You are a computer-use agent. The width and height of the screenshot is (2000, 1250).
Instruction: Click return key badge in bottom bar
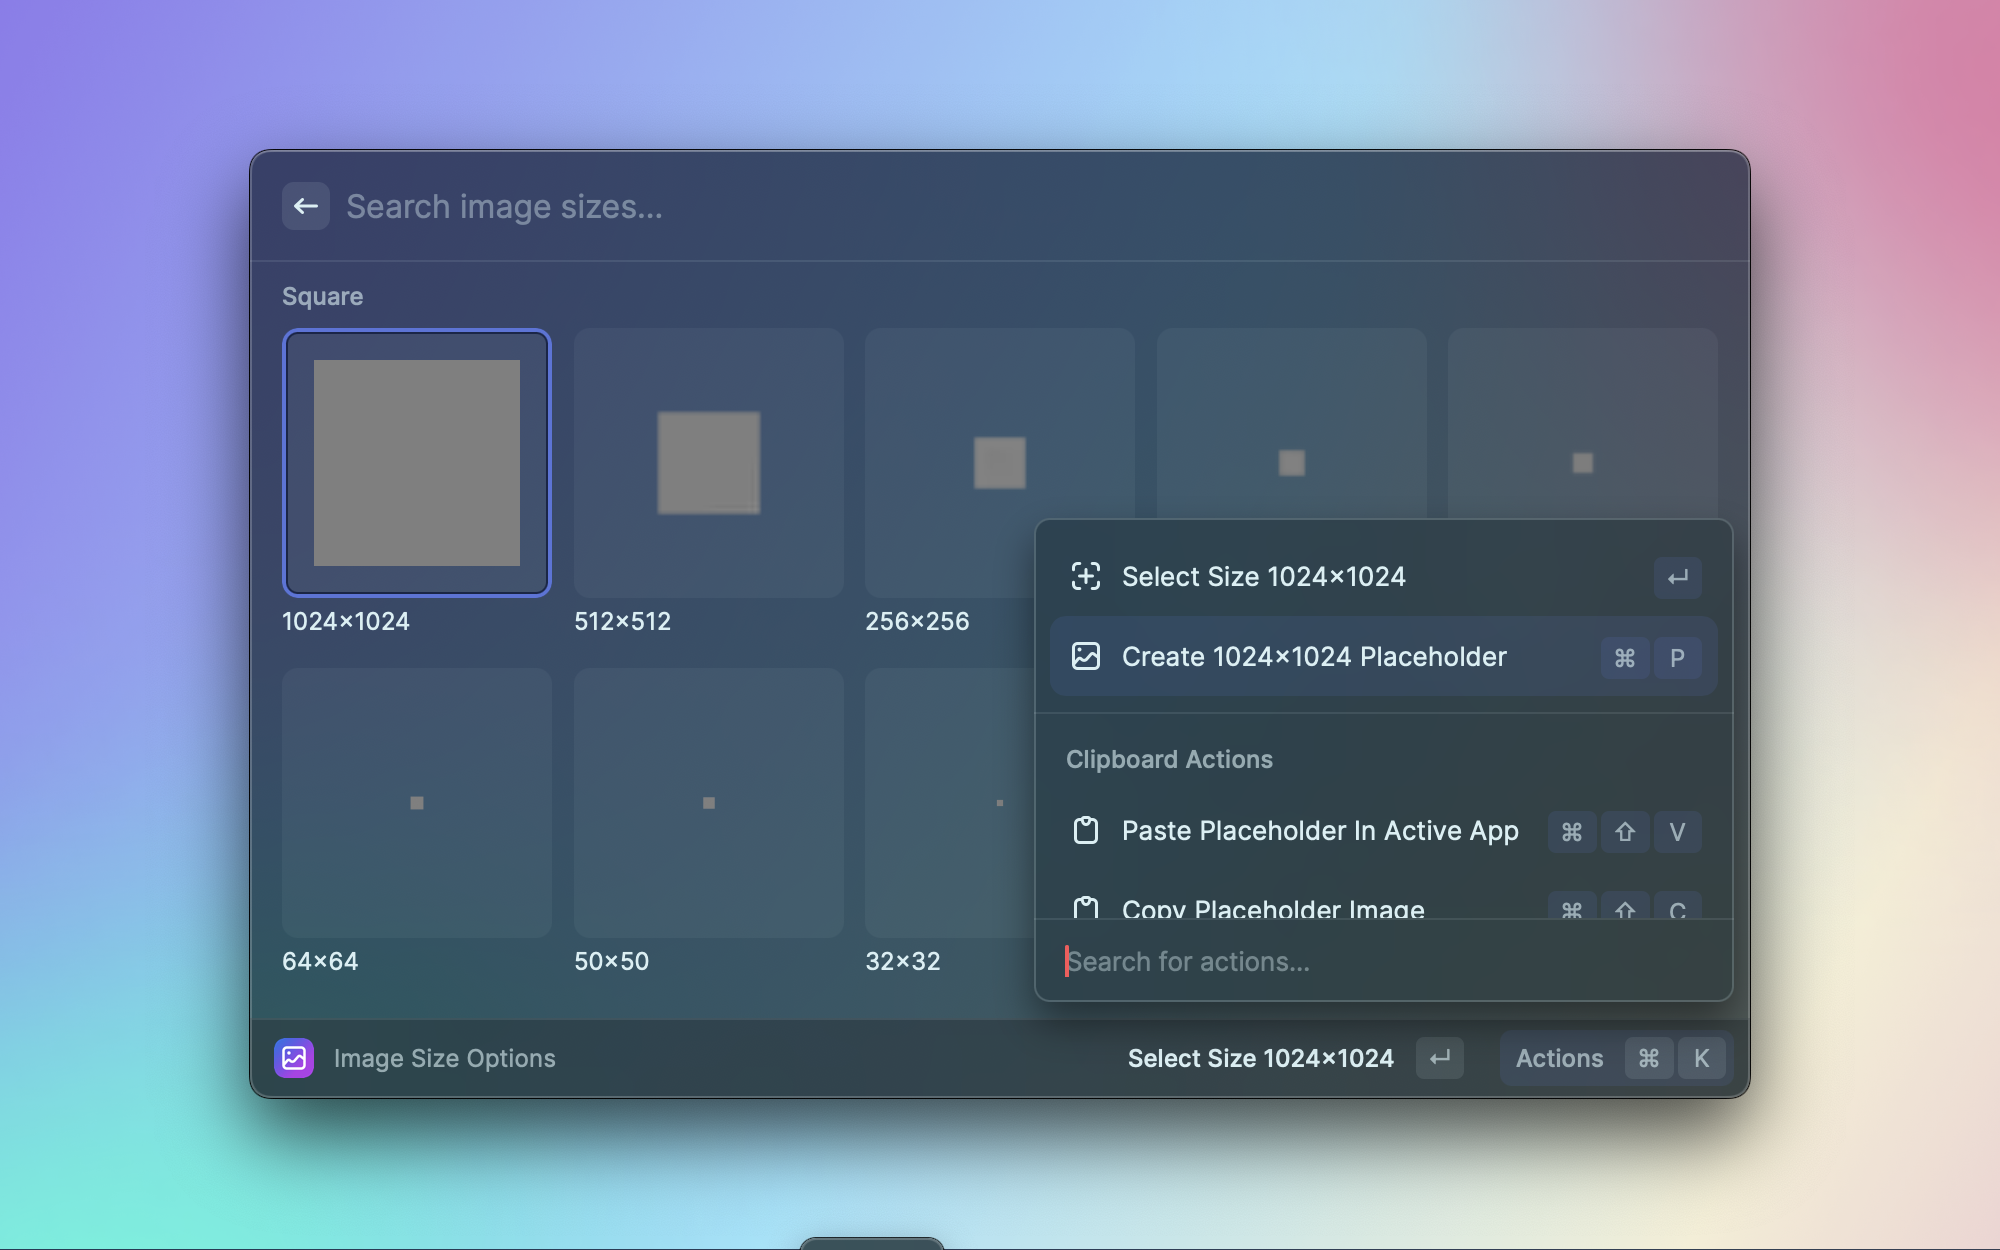point(1440,1058)
